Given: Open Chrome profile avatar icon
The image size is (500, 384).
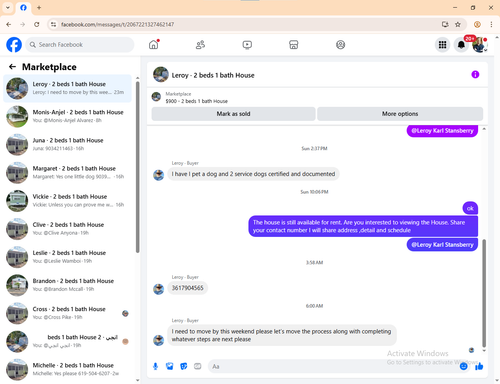Looking at the screenshot, I should click(x=477, y=24).
